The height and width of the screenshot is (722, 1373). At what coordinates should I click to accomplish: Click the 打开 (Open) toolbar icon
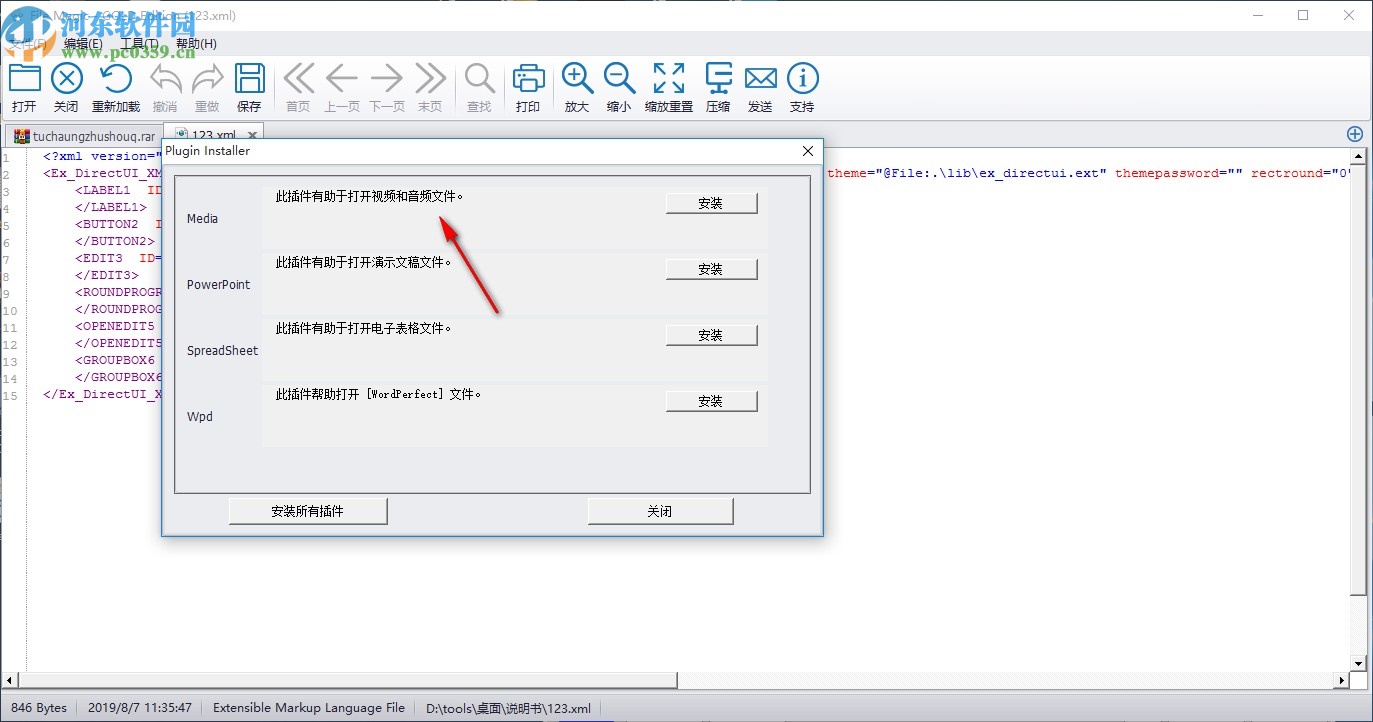[x=24, y=79]
